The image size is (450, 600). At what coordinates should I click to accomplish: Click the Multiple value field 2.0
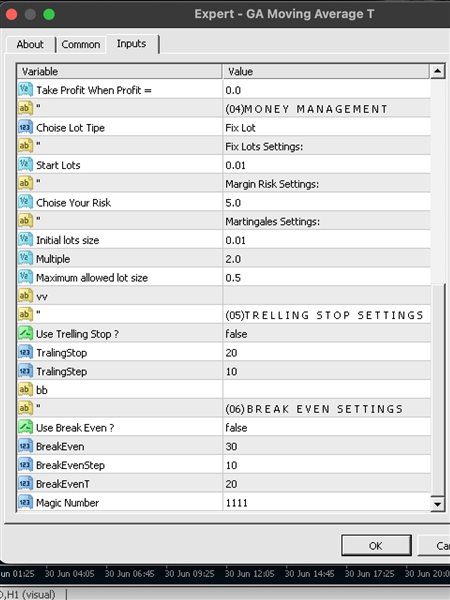tap(326, 259)
